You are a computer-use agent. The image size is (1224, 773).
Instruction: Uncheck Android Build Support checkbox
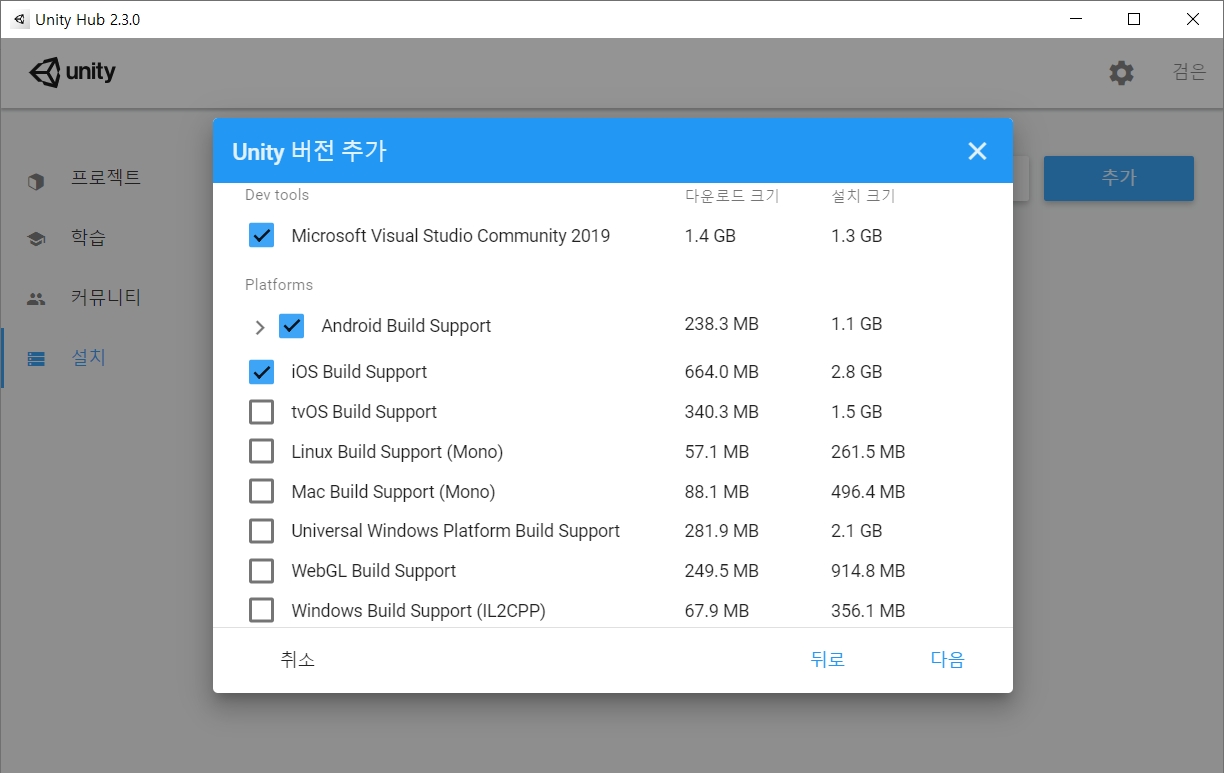point(291,326)
